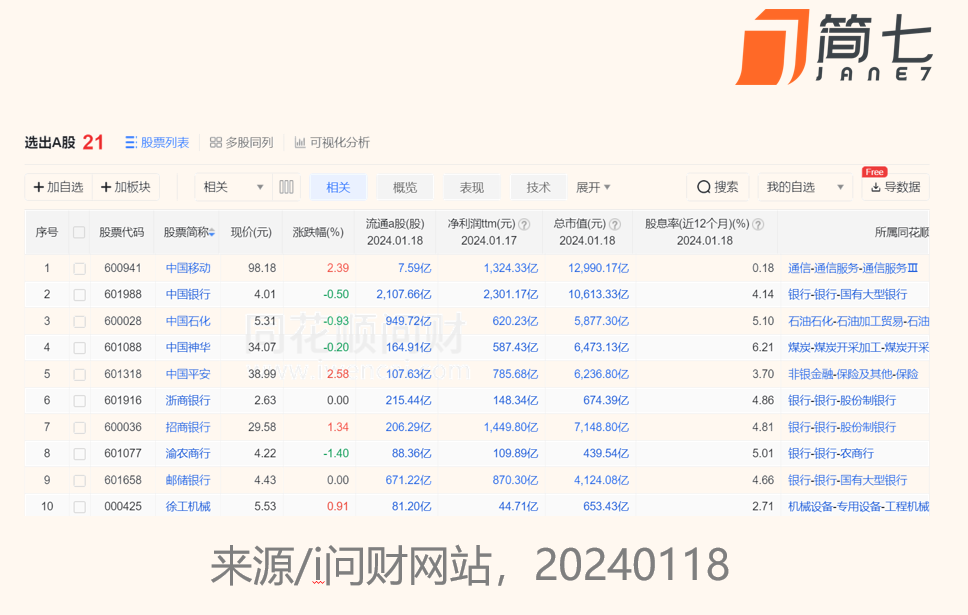Toggle the select-all checkbox in table header
This screenshot has width=968, height=615.
tap(79, 233)
